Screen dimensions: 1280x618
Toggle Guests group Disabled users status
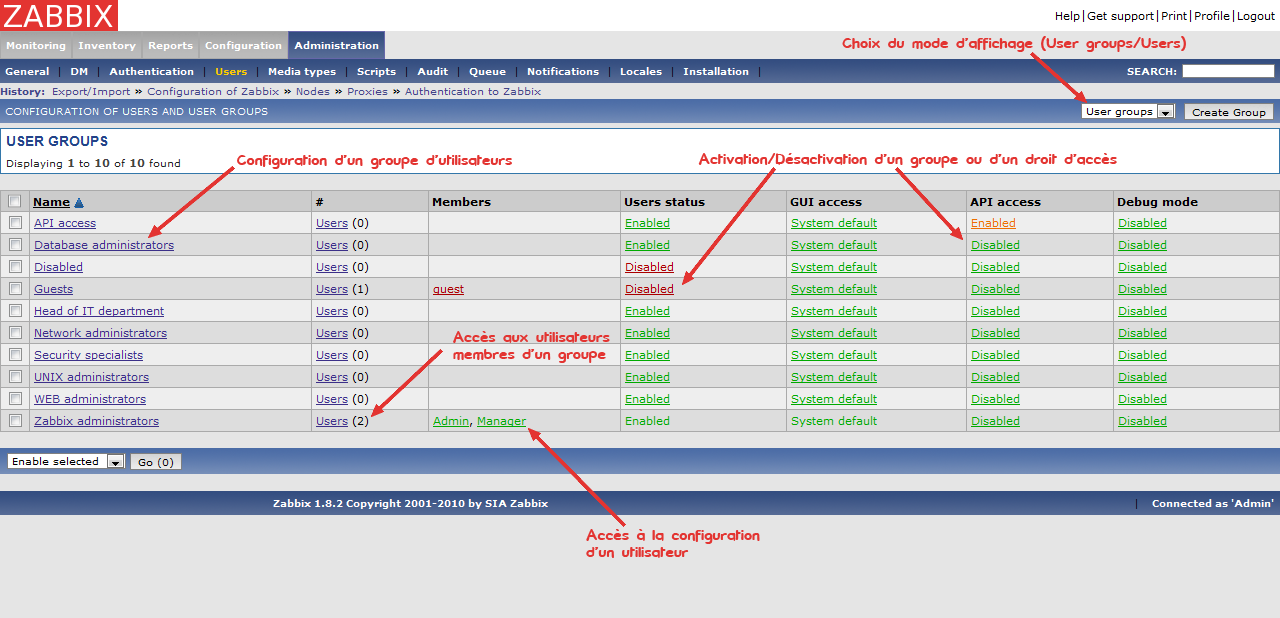pyautogui.click(x=649, y=289)
